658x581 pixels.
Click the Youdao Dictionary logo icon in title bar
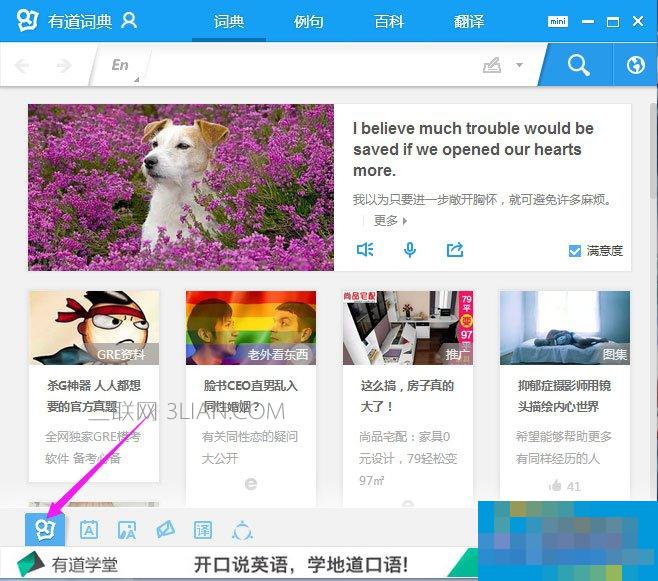pos(28,20)
